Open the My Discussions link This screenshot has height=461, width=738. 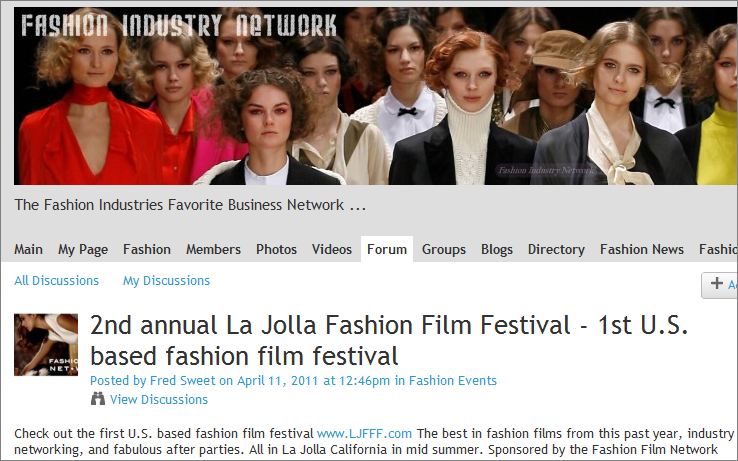click(x=166, y=281)
